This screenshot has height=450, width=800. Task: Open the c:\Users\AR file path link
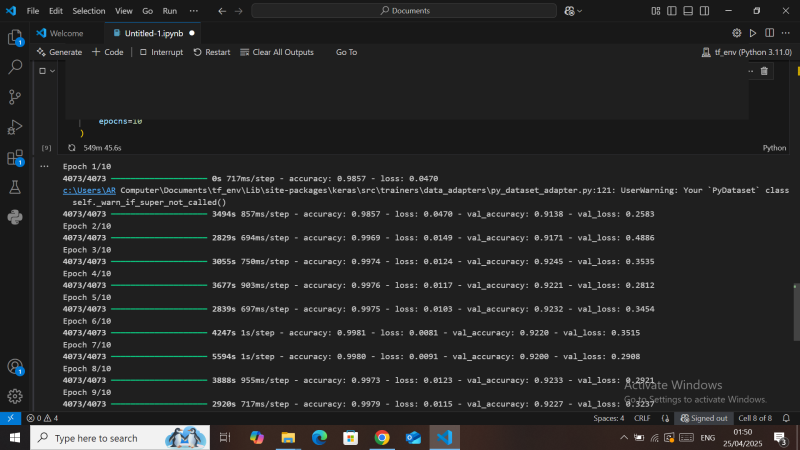[x=89, y=190]
